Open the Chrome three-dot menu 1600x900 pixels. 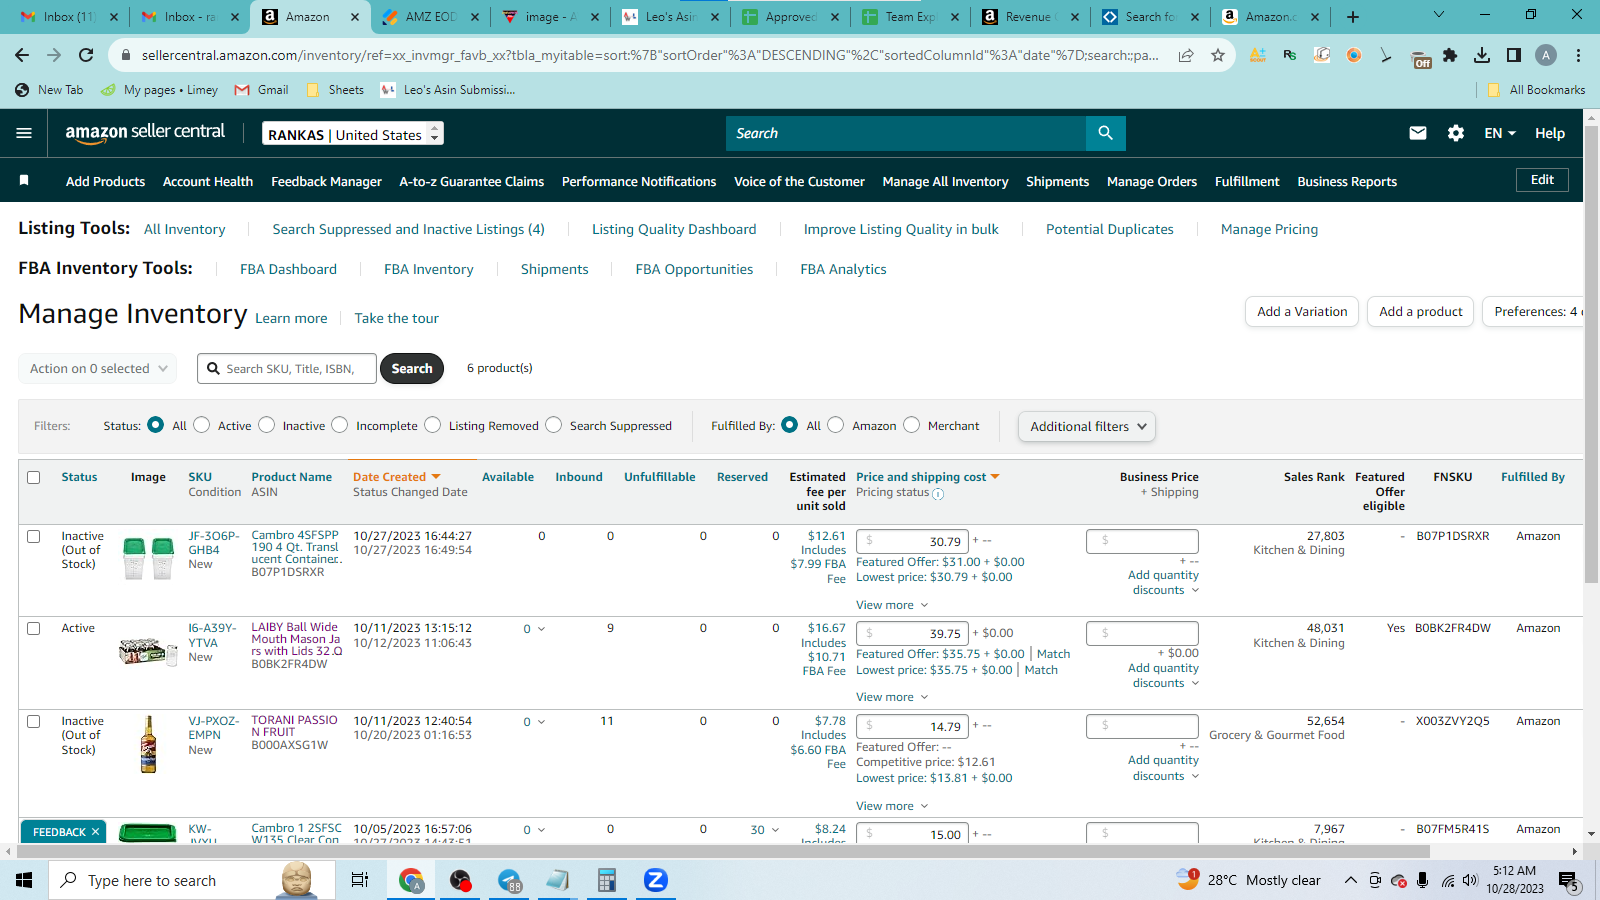(x=1578, y=55)
